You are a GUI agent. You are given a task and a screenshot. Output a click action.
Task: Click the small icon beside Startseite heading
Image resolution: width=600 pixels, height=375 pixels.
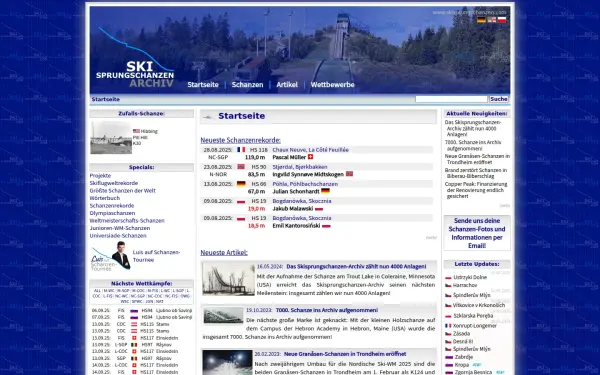(x=209, y=117)
